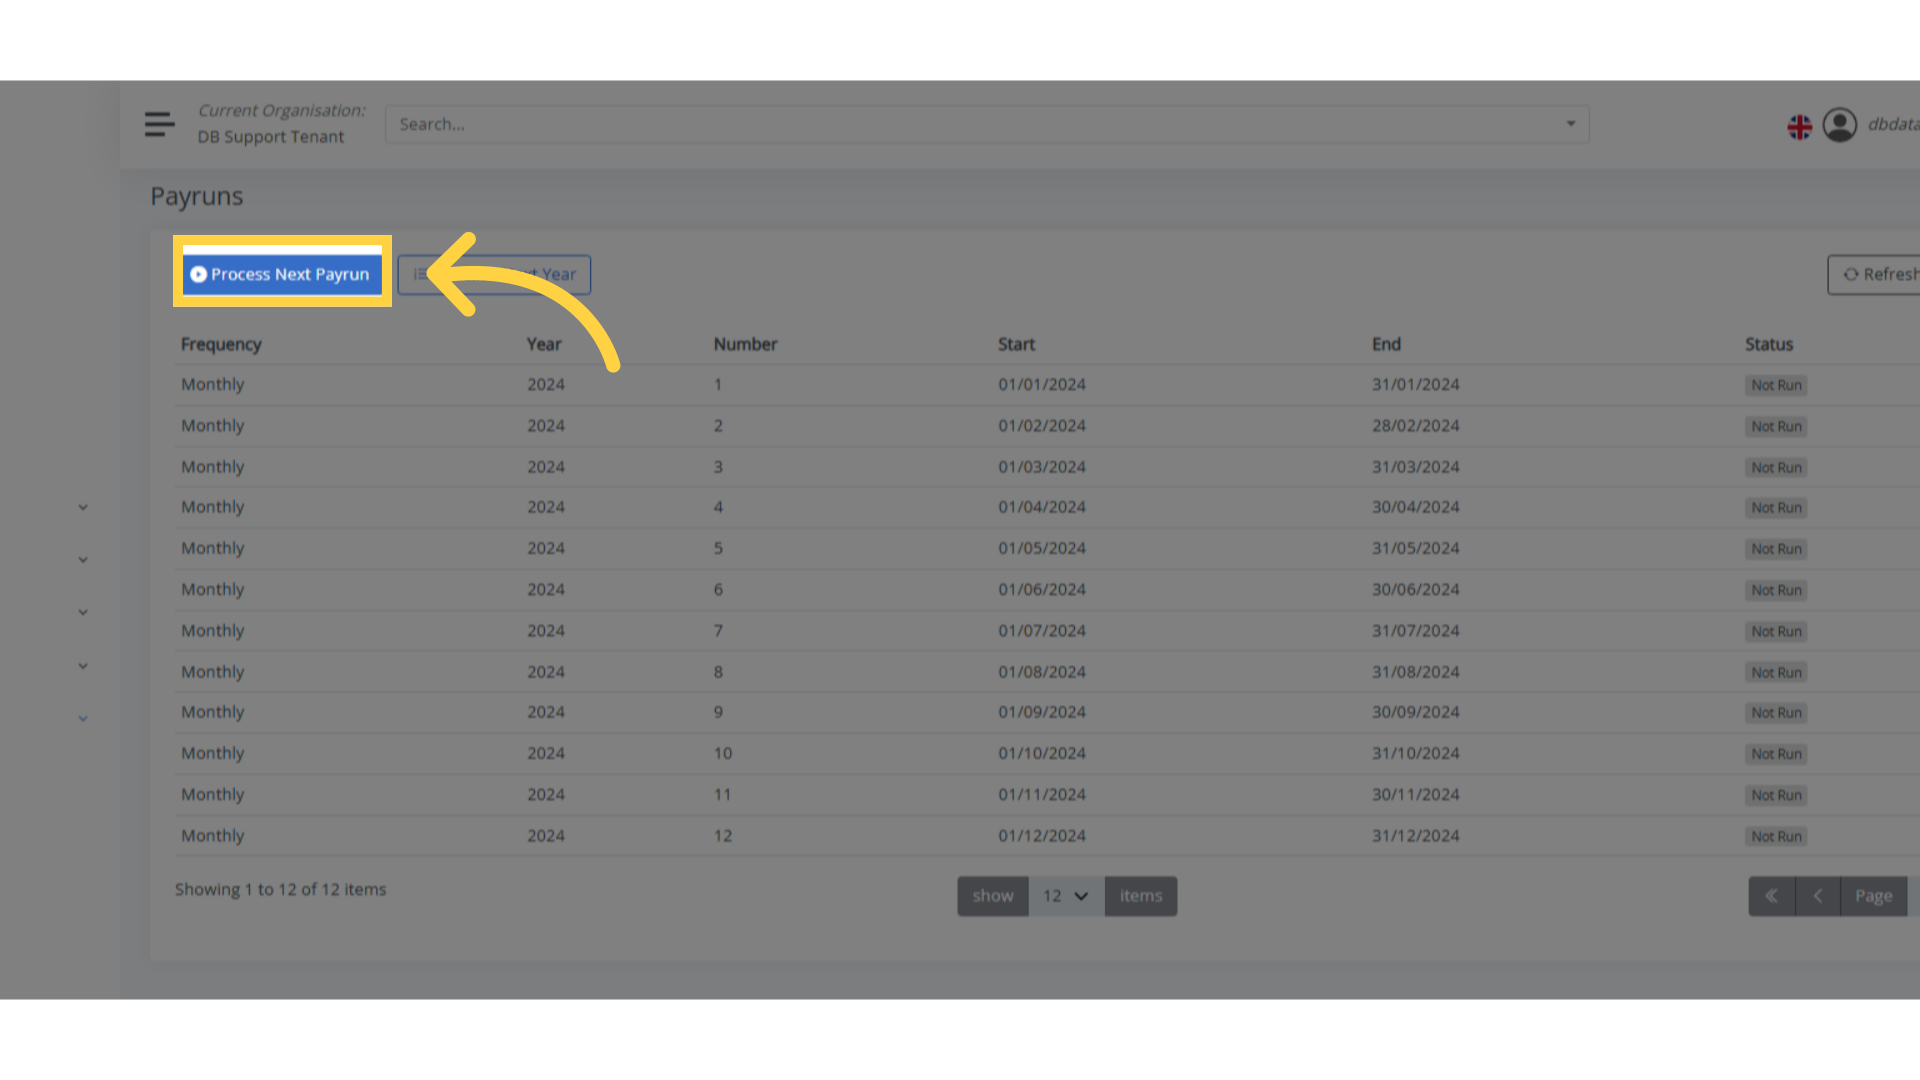Click the show button near pagination
1920x1080 pixels.
tap(992, 896)
